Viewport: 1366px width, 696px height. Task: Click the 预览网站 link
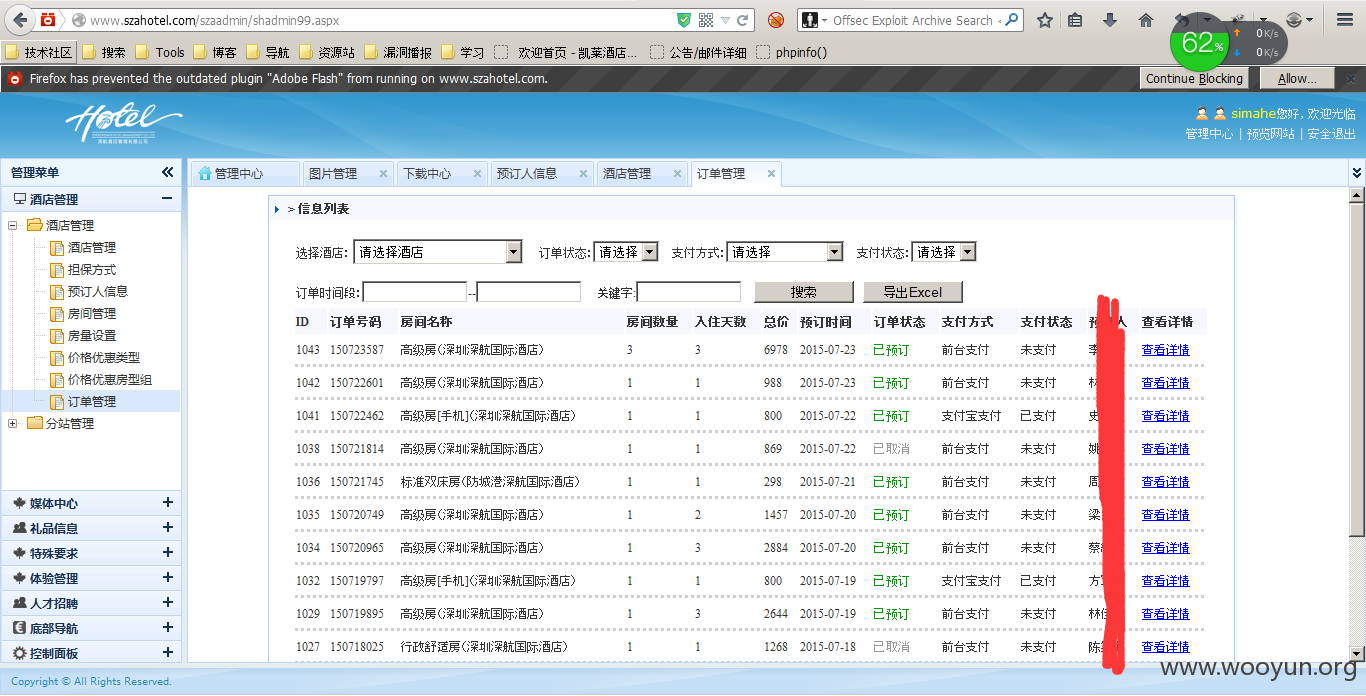coord(1270,133)
